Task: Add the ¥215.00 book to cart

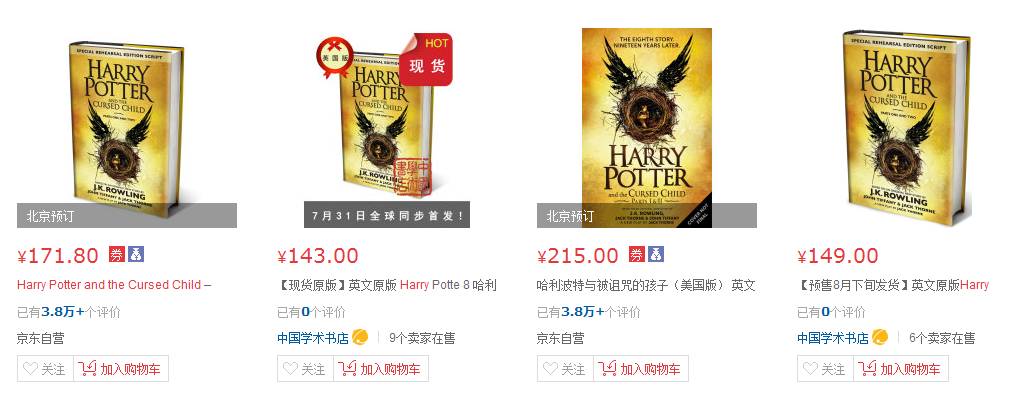Action: 641,369
